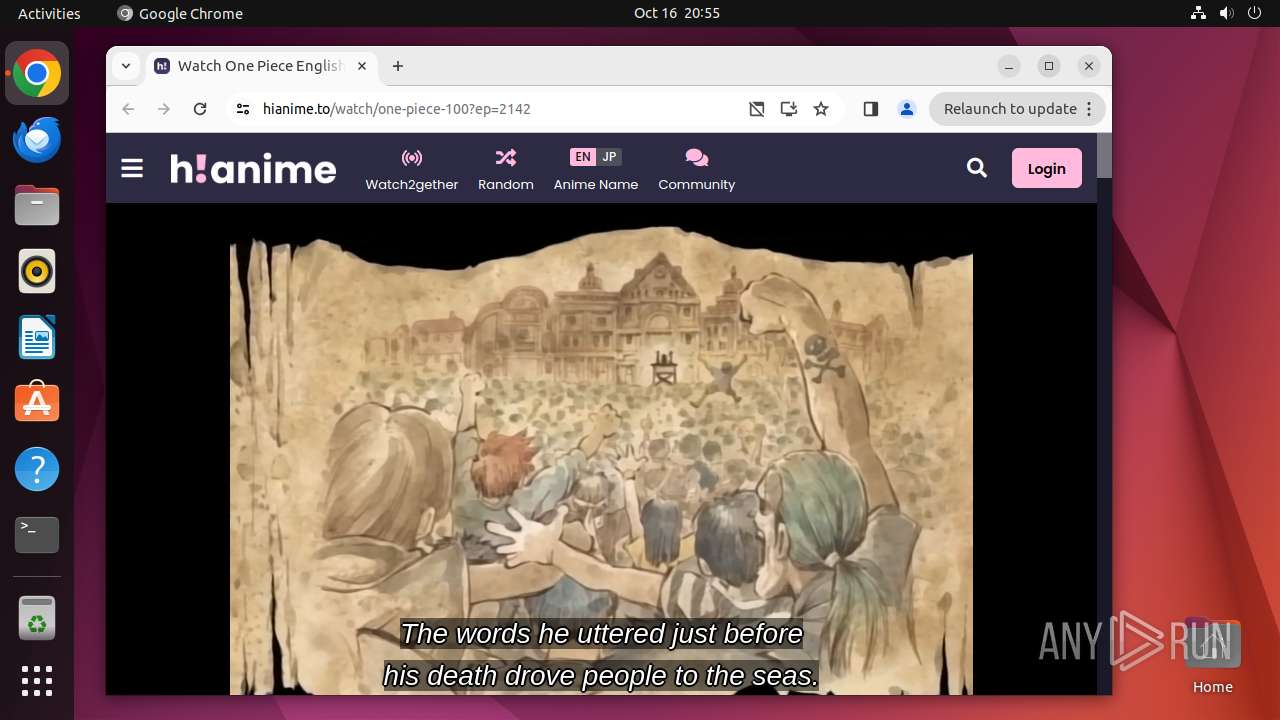
Task: Click the page vertical scrollbar thumb
Action: 1104,156
